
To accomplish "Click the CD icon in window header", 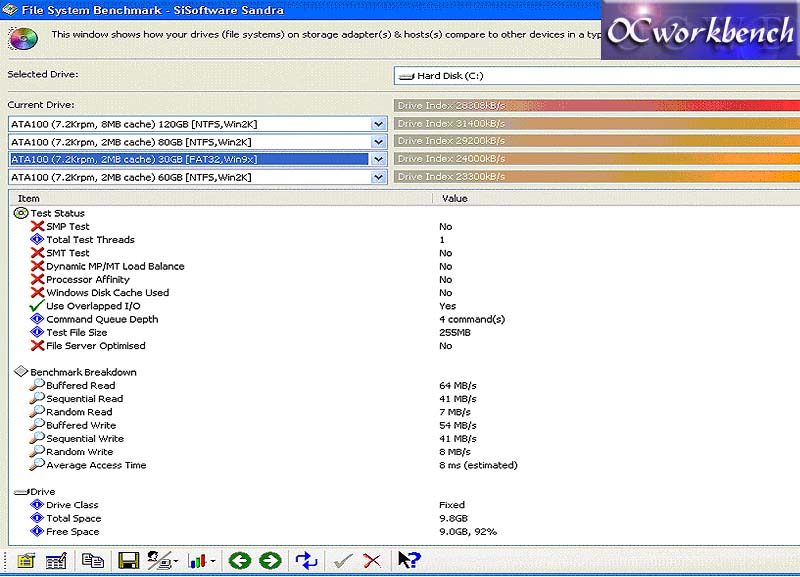I will tap(23, 39).
